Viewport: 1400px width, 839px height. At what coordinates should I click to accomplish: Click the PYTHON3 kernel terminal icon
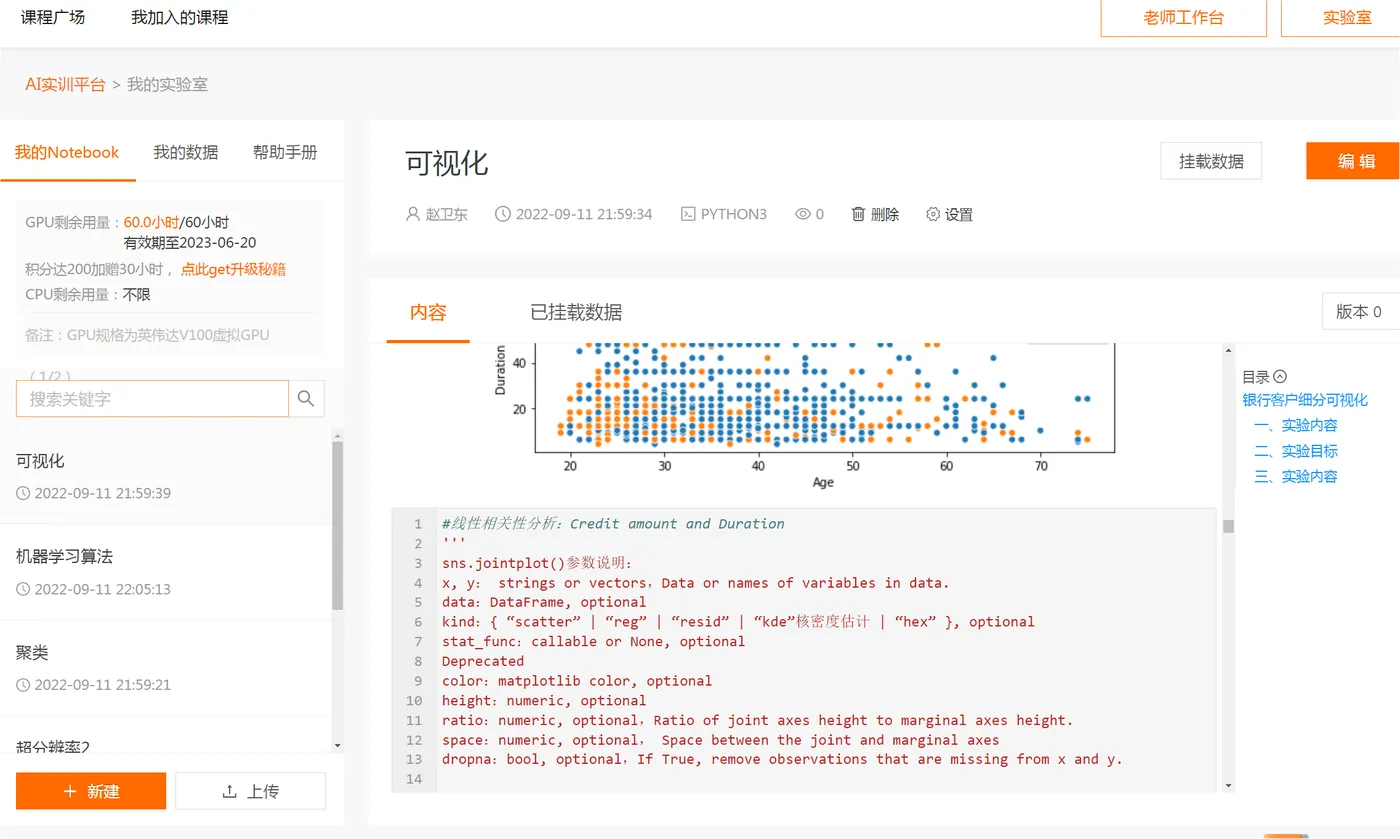[x=688, y=214]
